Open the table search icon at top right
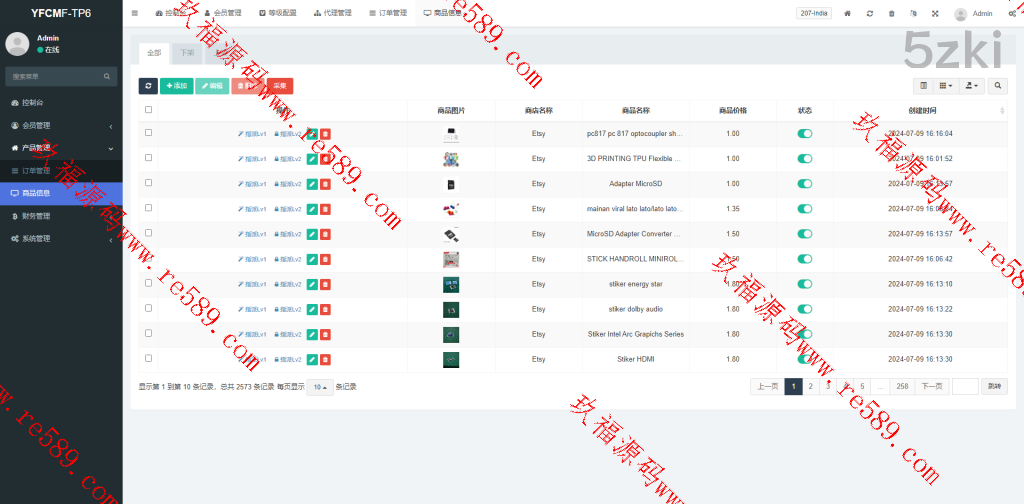1024x504 pixels. tap(998, 86)
